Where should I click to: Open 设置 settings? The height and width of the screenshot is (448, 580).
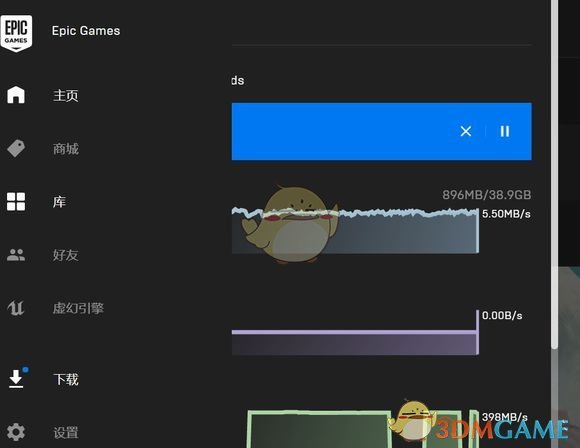pos(66,433)
